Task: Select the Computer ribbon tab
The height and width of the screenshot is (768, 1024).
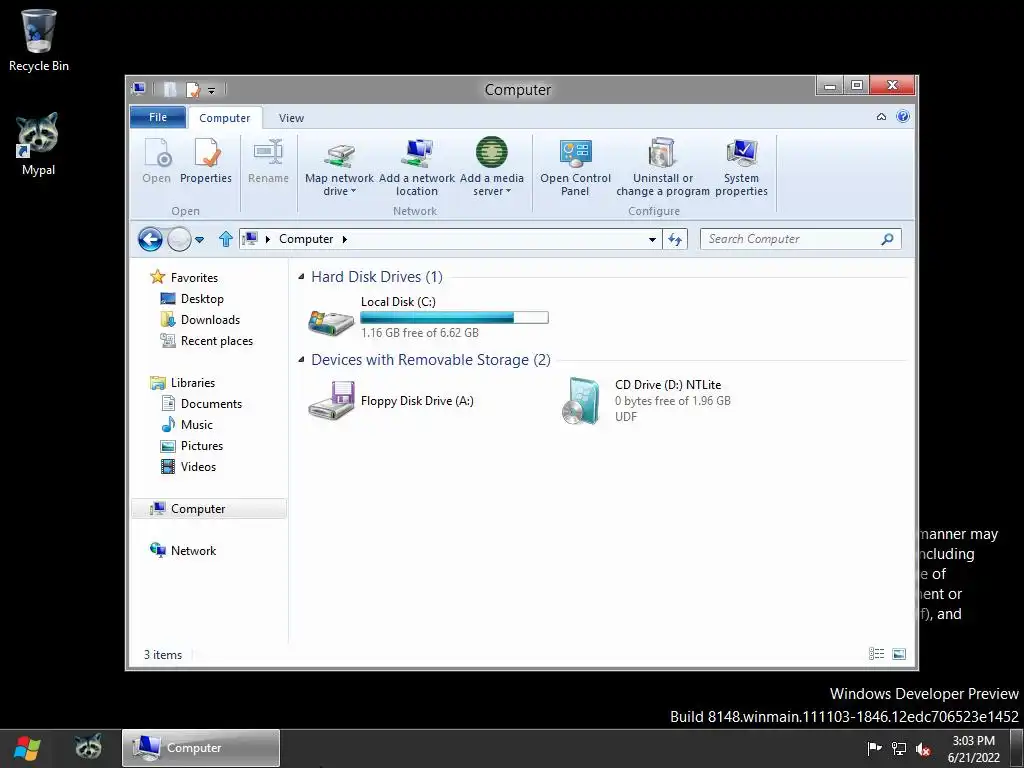Action: pos(225,118)
